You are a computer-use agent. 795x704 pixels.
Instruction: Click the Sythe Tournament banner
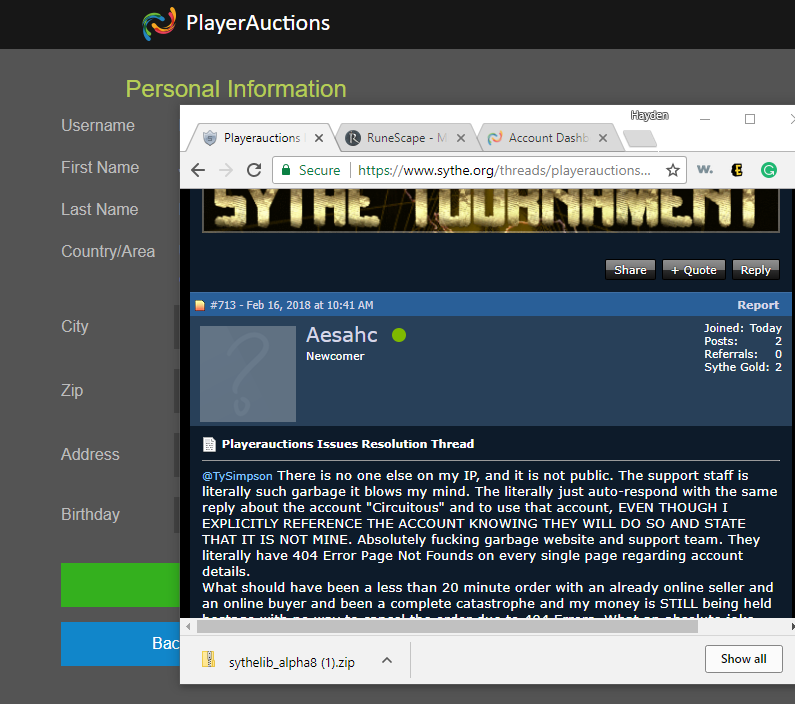click(x=490, y=210)
